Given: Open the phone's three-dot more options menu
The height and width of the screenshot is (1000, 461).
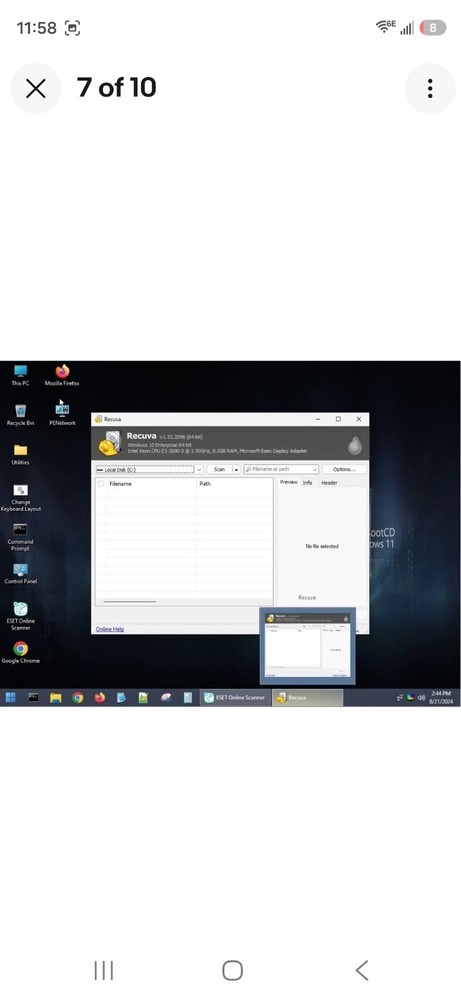Looking at the screenshot, I should pos(430,88).
